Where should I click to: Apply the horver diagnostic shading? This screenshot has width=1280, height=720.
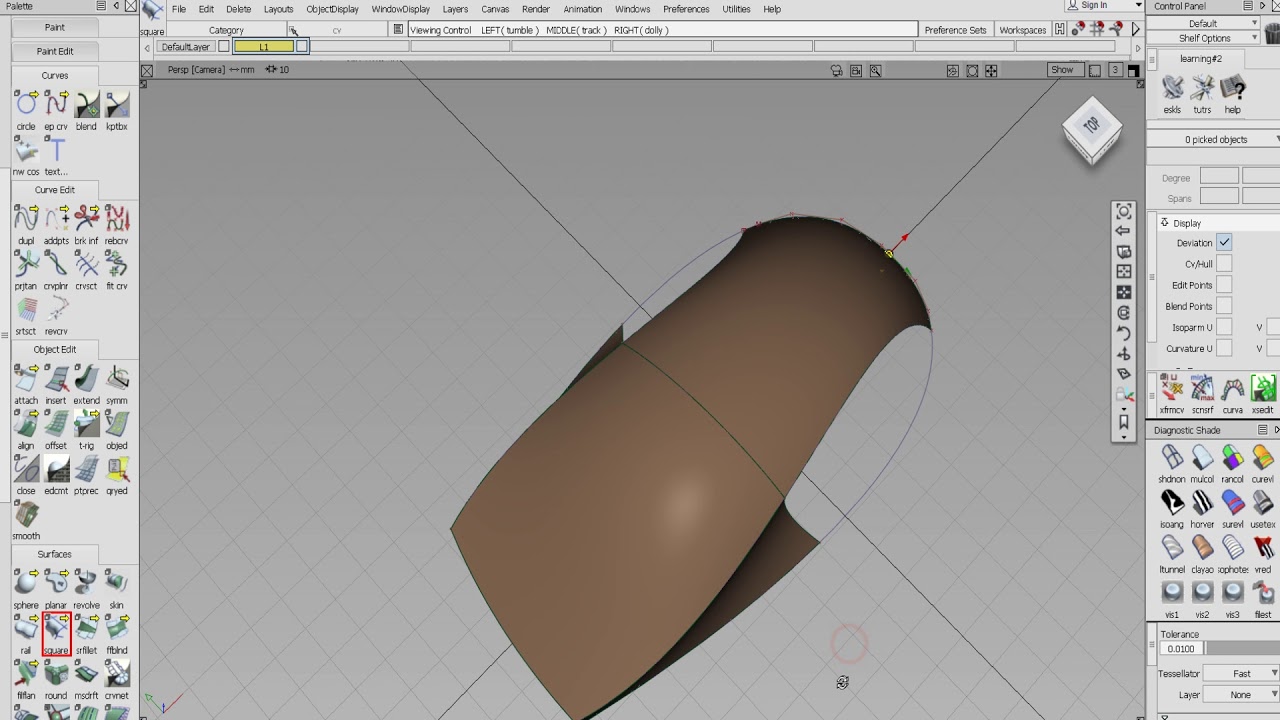point(1202,502)
